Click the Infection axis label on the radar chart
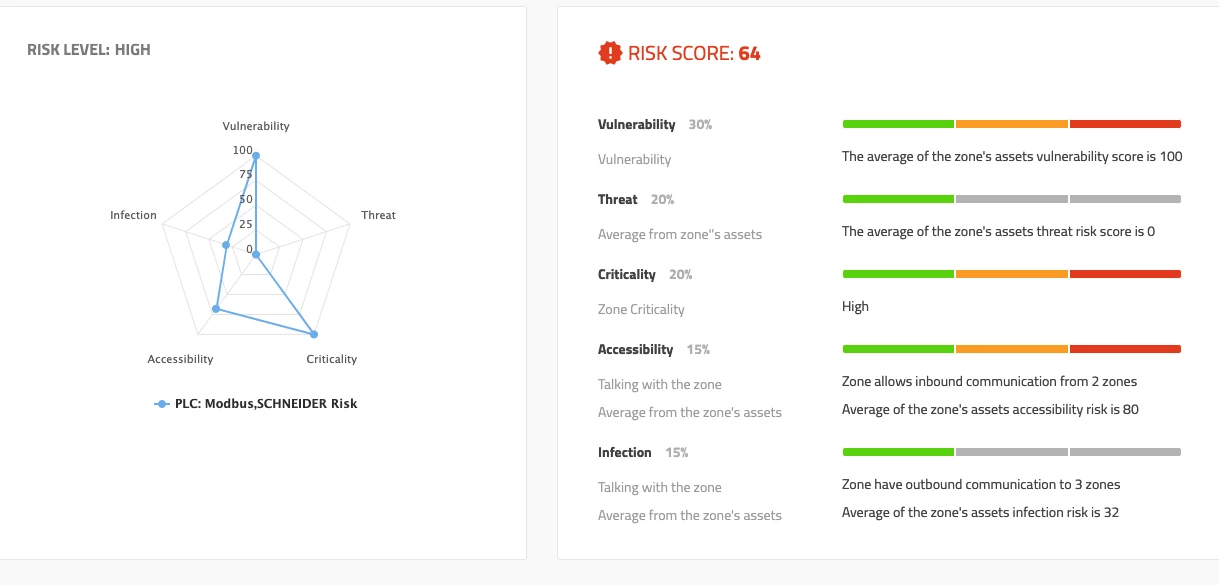 coord(133,215)
